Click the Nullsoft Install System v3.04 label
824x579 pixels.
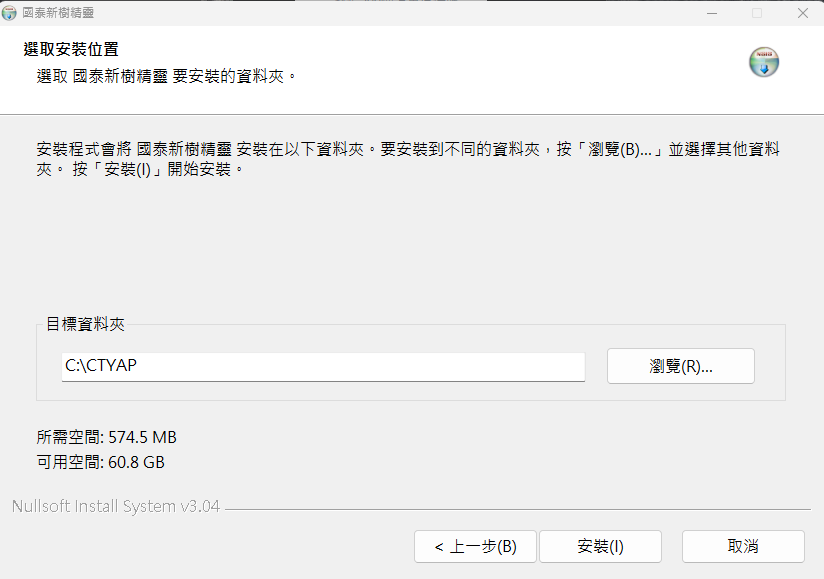click(x=116, y=506)
